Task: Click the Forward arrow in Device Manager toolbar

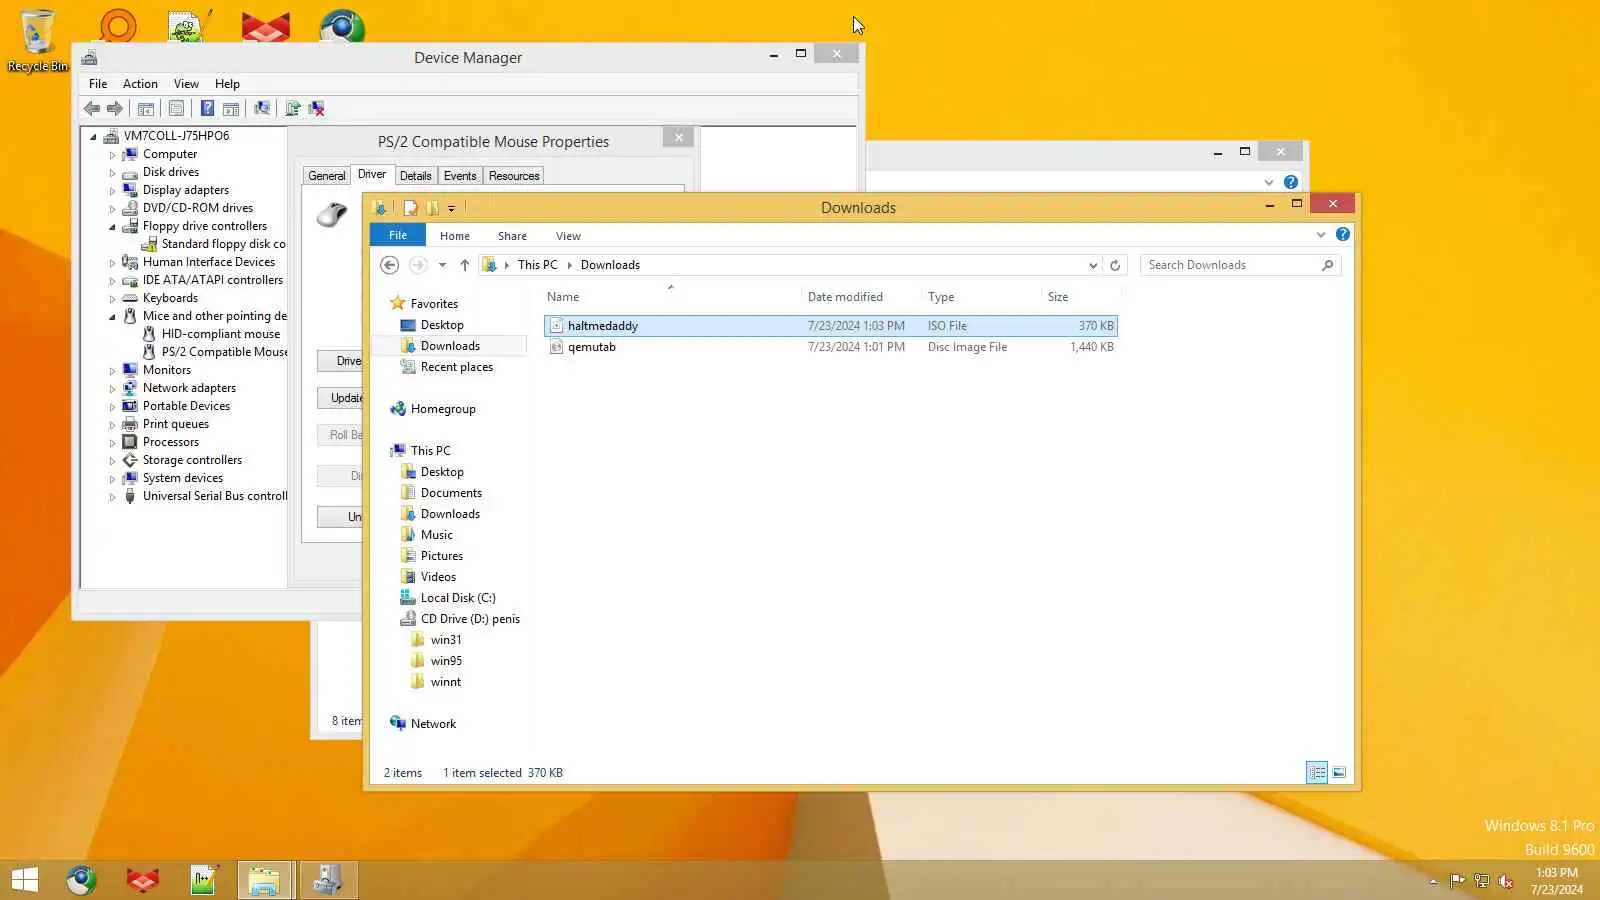Action: [x=115, y=109]
